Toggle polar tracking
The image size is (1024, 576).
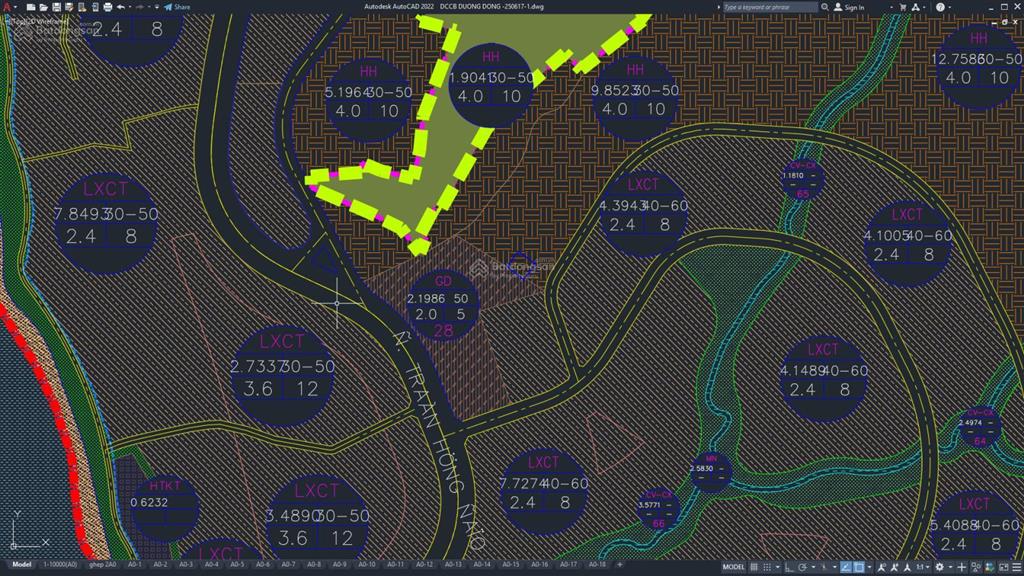tap(802, 568)
